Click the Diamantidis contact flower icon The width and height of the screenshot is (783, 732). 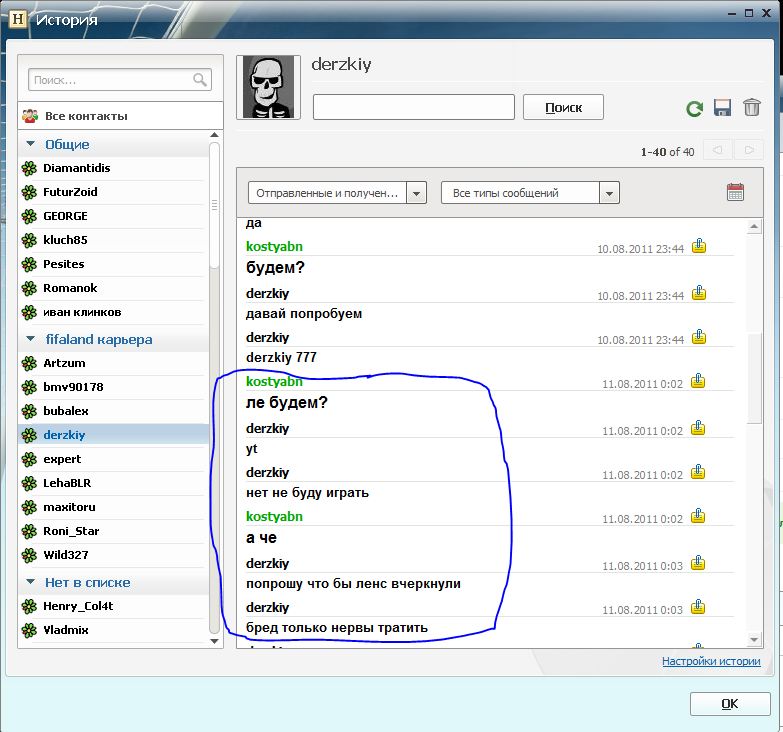(x=29, y=169)
